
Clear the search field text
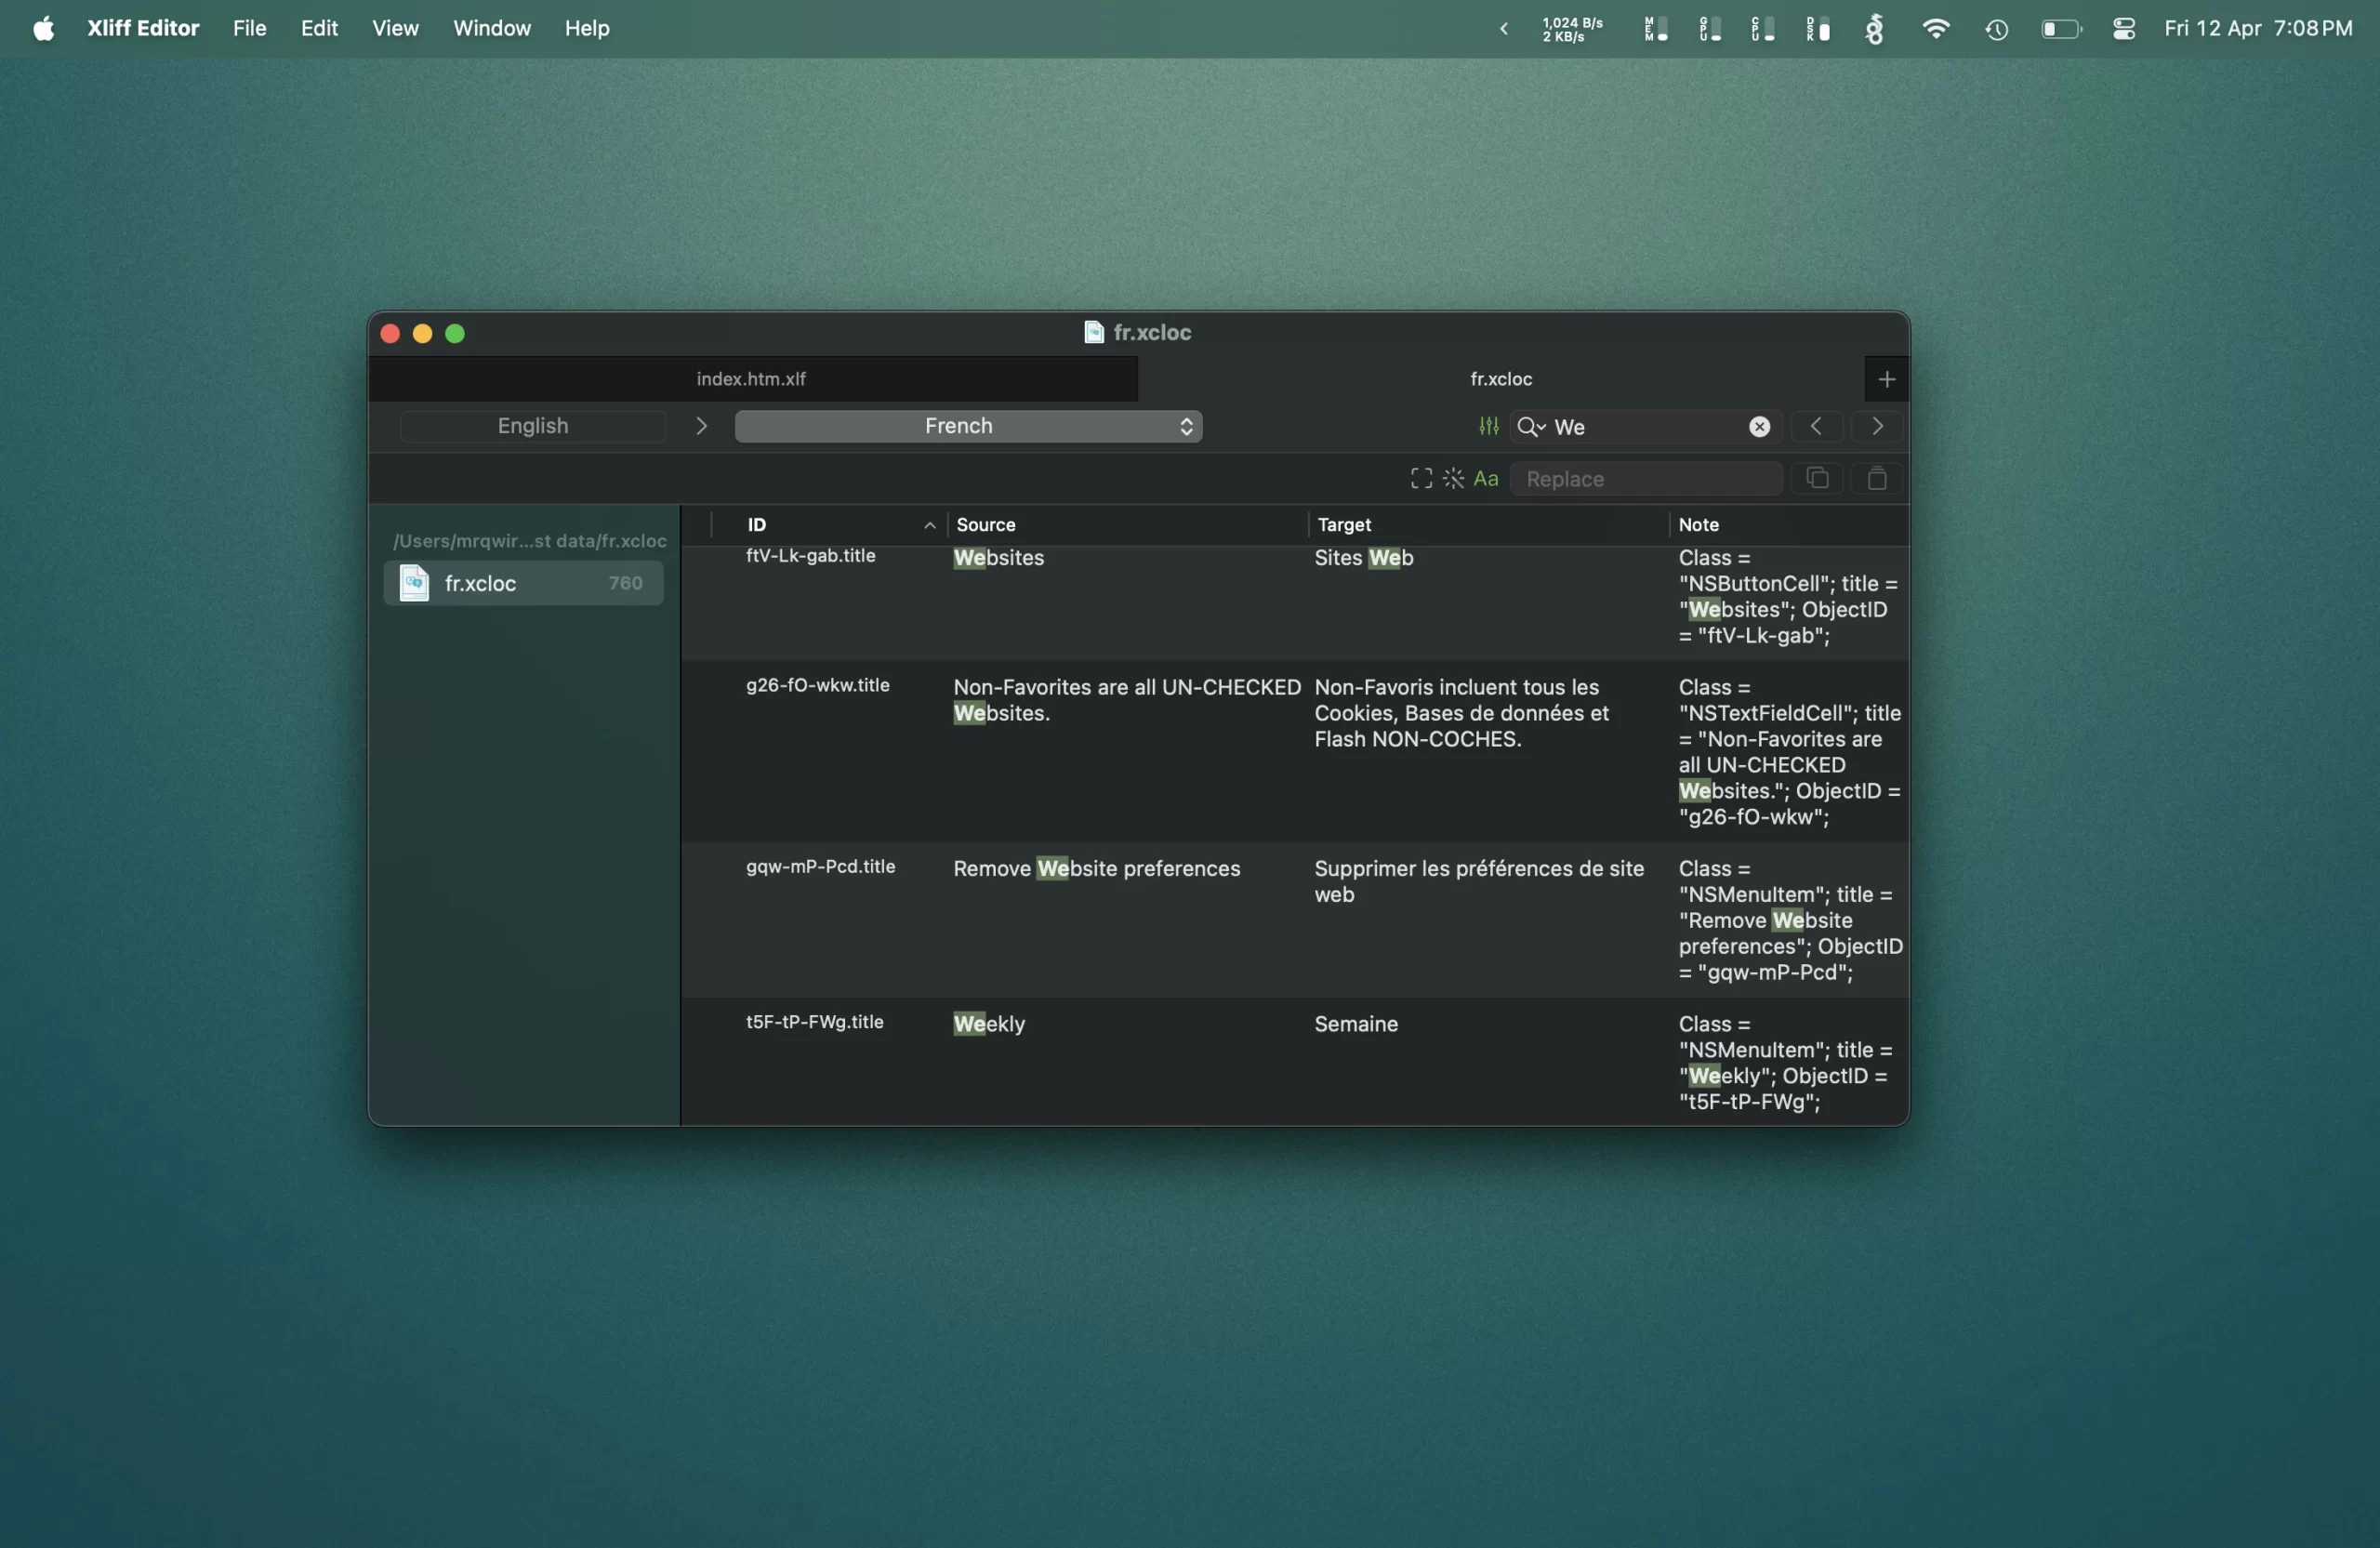(x=1759, y=427)
